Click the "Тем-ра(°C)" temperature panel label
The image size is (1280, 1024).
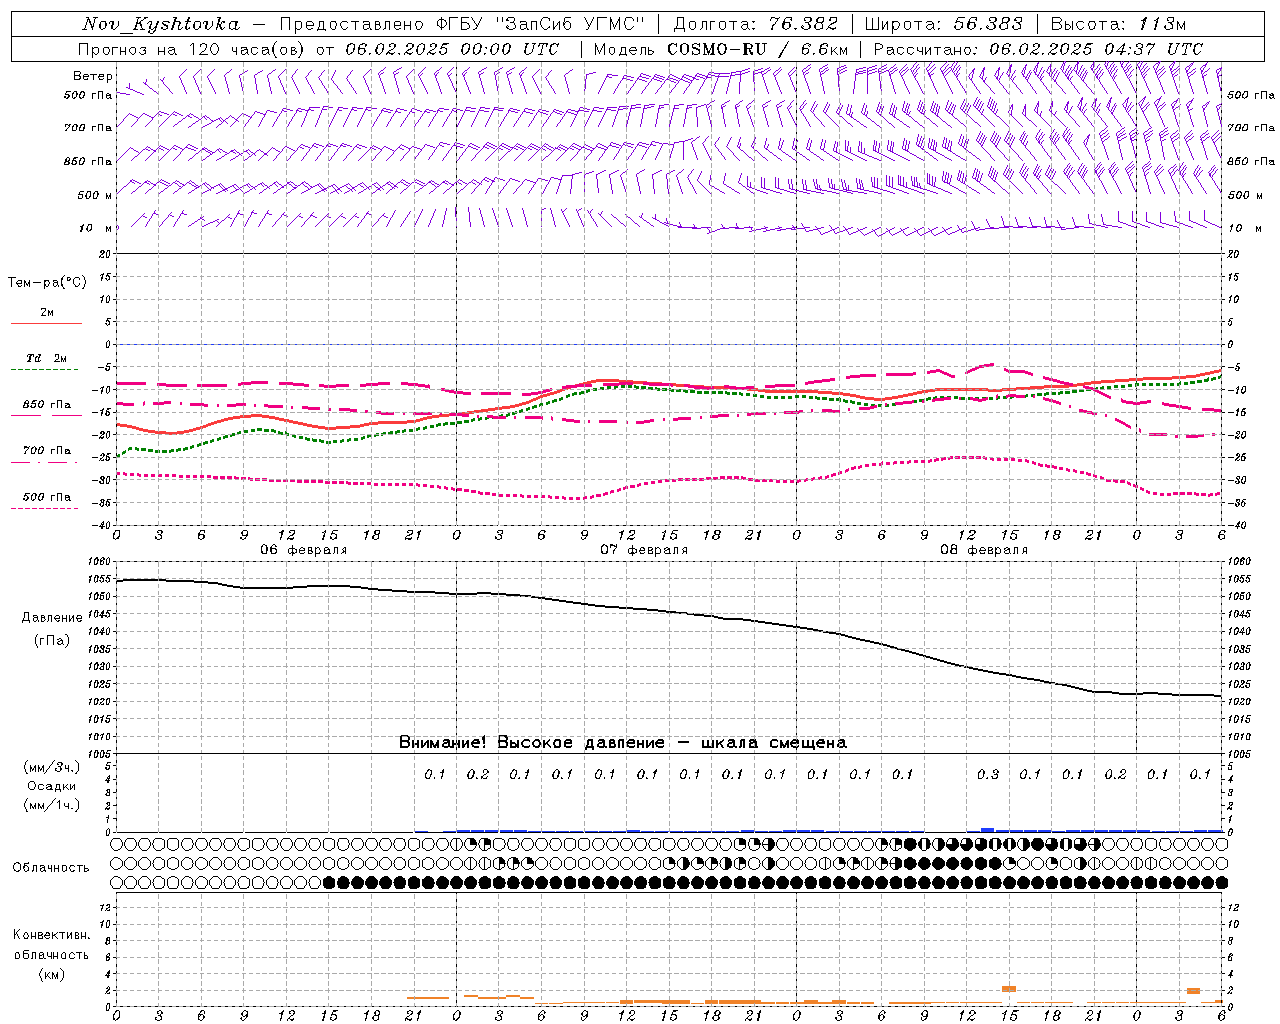point(47,283)
